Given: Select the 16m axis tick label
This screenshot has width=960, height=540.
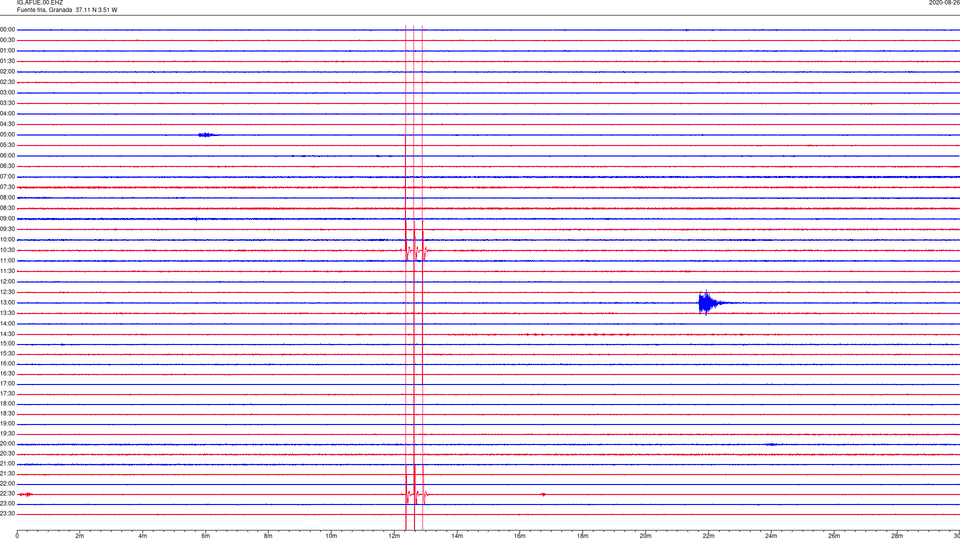Looking at the screenshot, I should (x=520, y=536).
